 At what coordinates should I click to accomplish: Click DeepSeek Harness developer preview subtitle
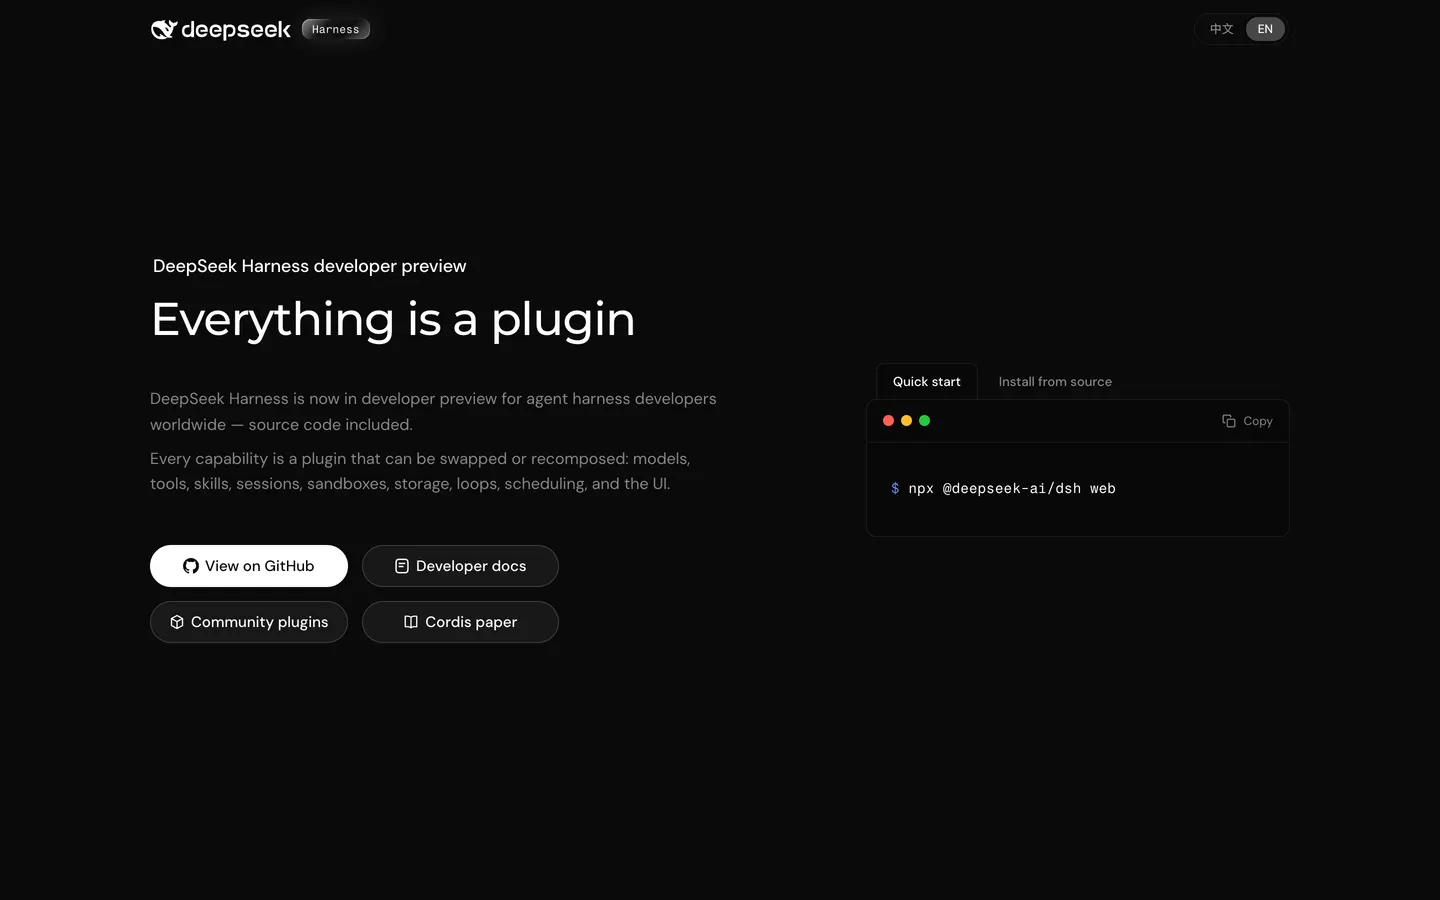[x=309, y=266]
